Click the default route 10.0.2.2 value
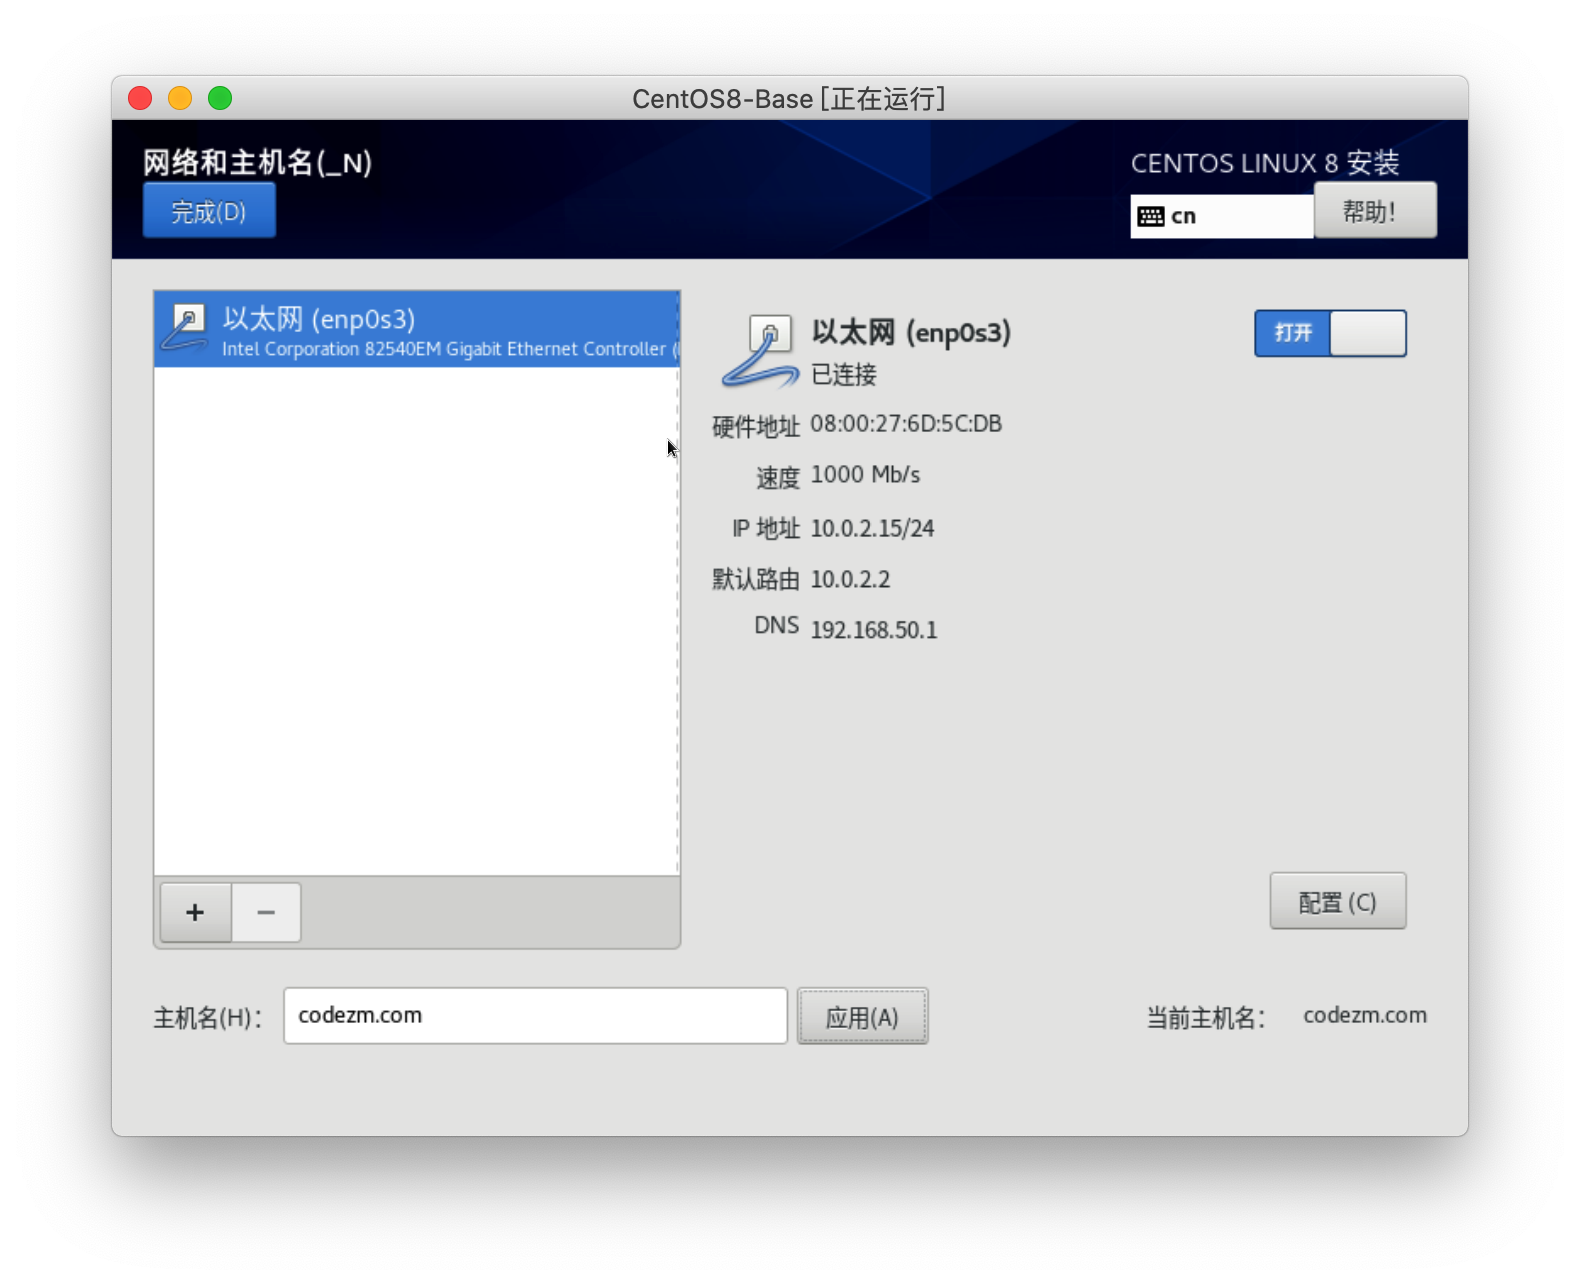The height and width of the screenshot is (1284, 1580). click(x=850, y=579)
